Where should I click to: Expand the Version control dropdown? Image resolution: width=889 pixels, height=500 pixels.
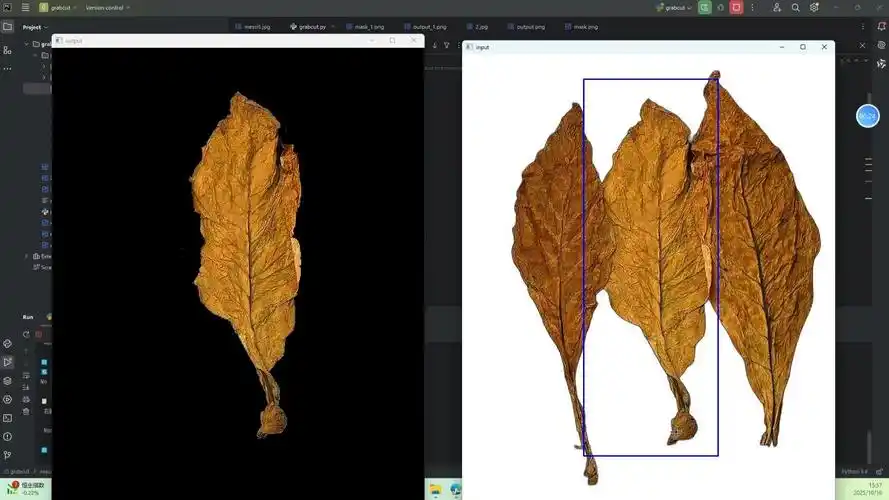pyautogui.click(x=108, y=7)
